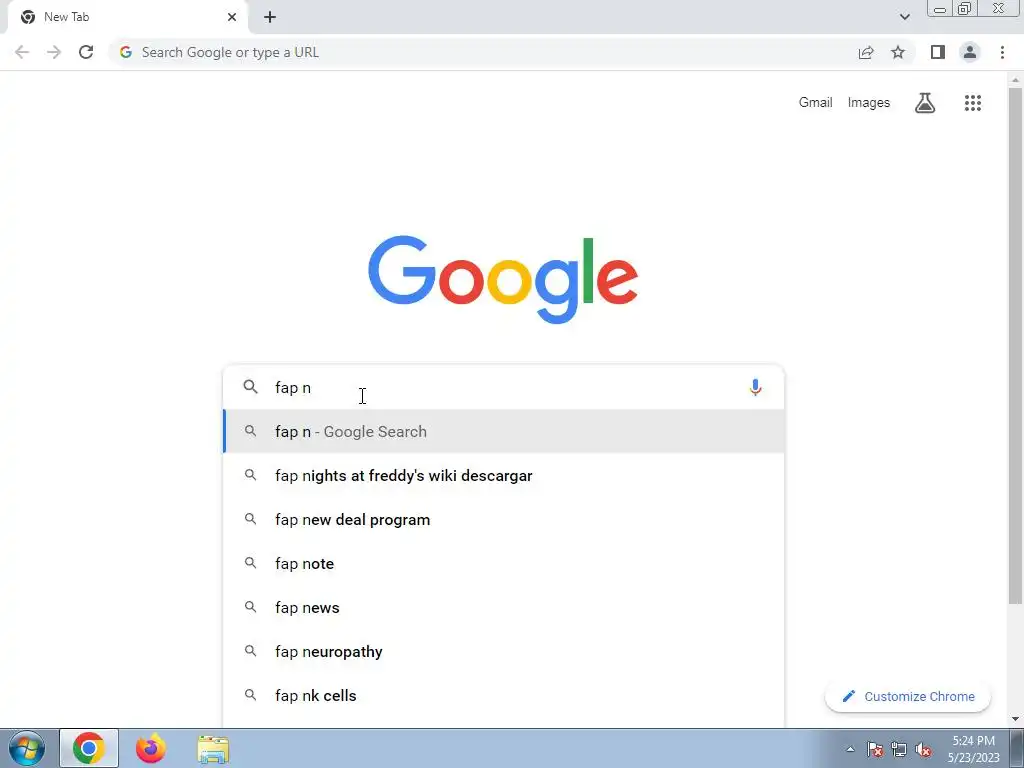Select 'fap new deal program' suggestion
Viewport: 1024px width, 768px height.
pyautogui.click(x=504, y=520)
